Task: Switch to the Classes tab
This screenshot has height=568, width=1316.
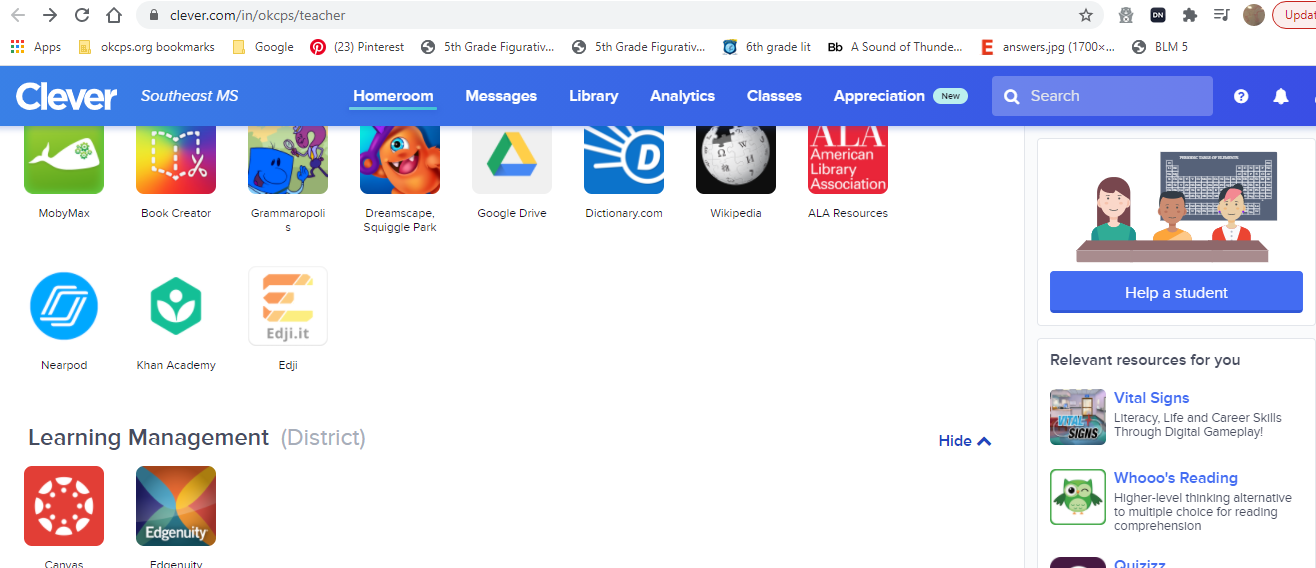Action: [x=774, y=96]
